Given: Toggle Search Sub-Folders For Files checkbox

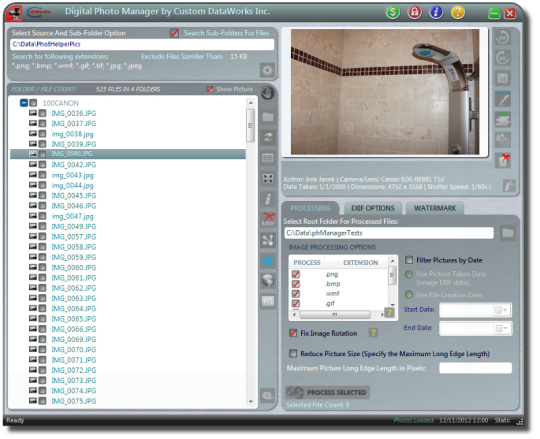Looking at the screenshot, I should (x=174, y=33).
